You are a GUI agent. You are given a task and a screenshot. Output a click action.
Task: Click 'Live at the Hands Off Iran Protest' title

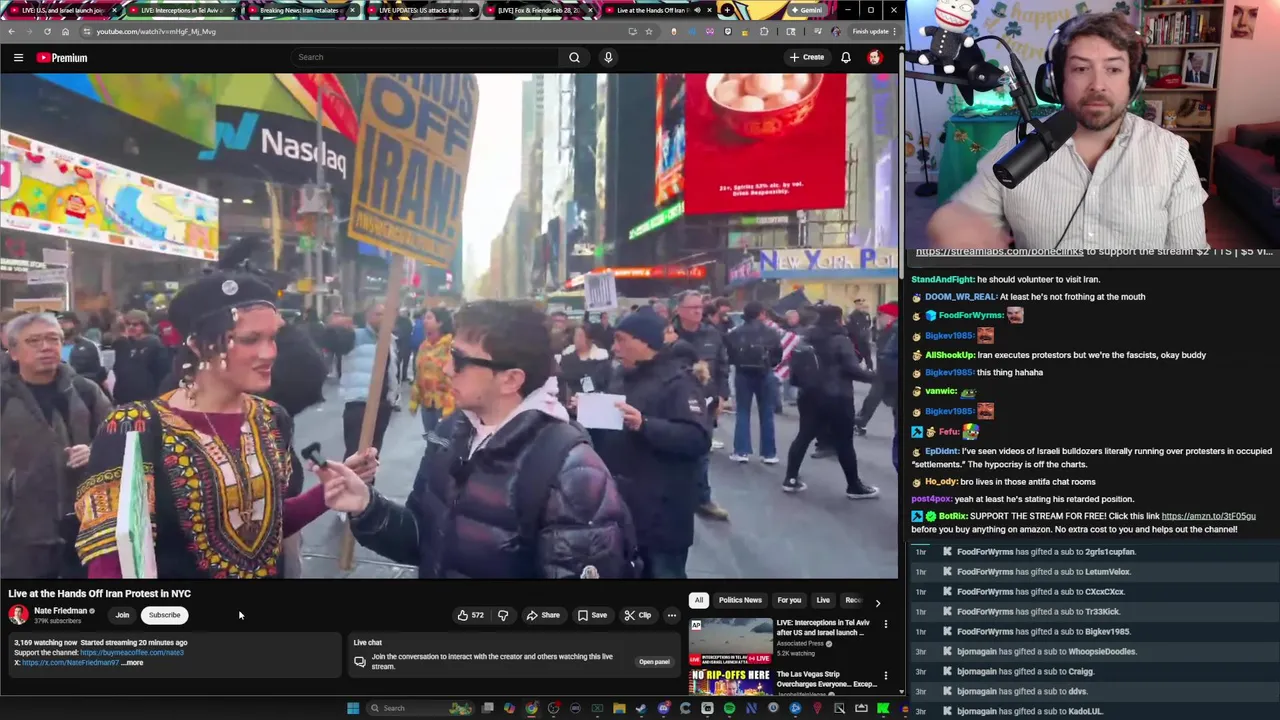(x=99, y=594)
